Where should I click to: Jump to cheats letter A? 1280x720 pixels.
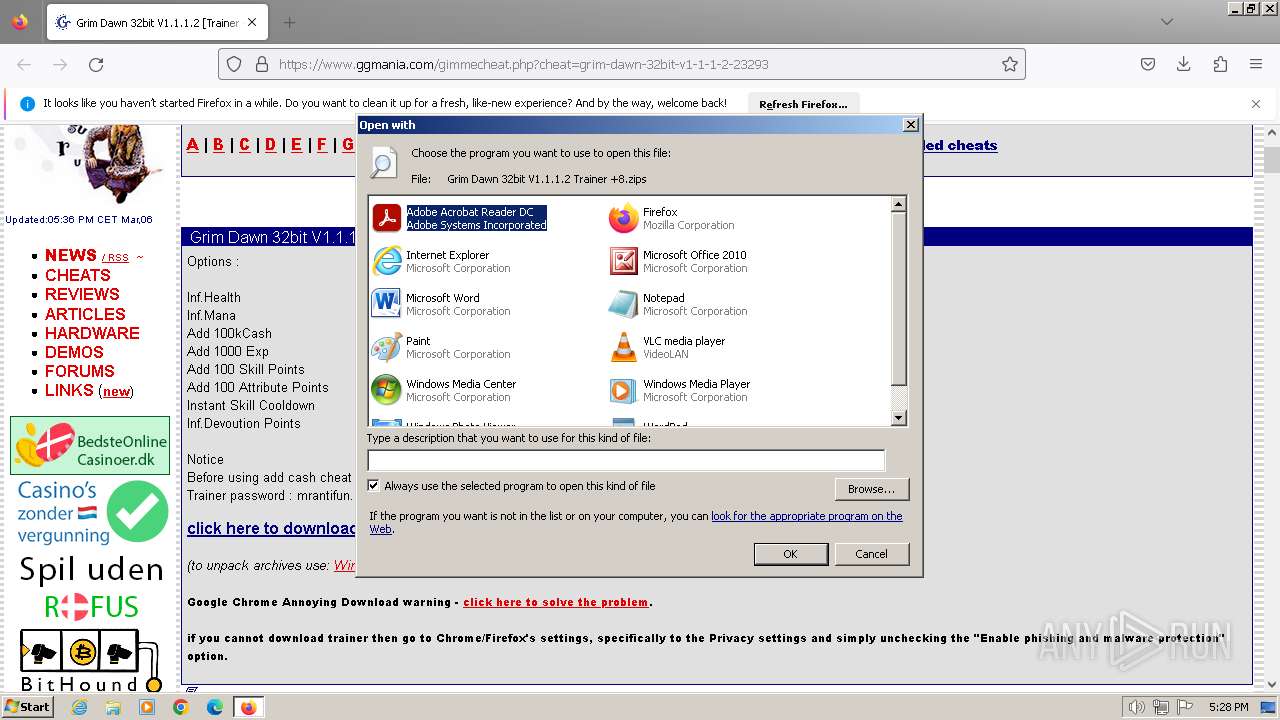pos(193,145)
